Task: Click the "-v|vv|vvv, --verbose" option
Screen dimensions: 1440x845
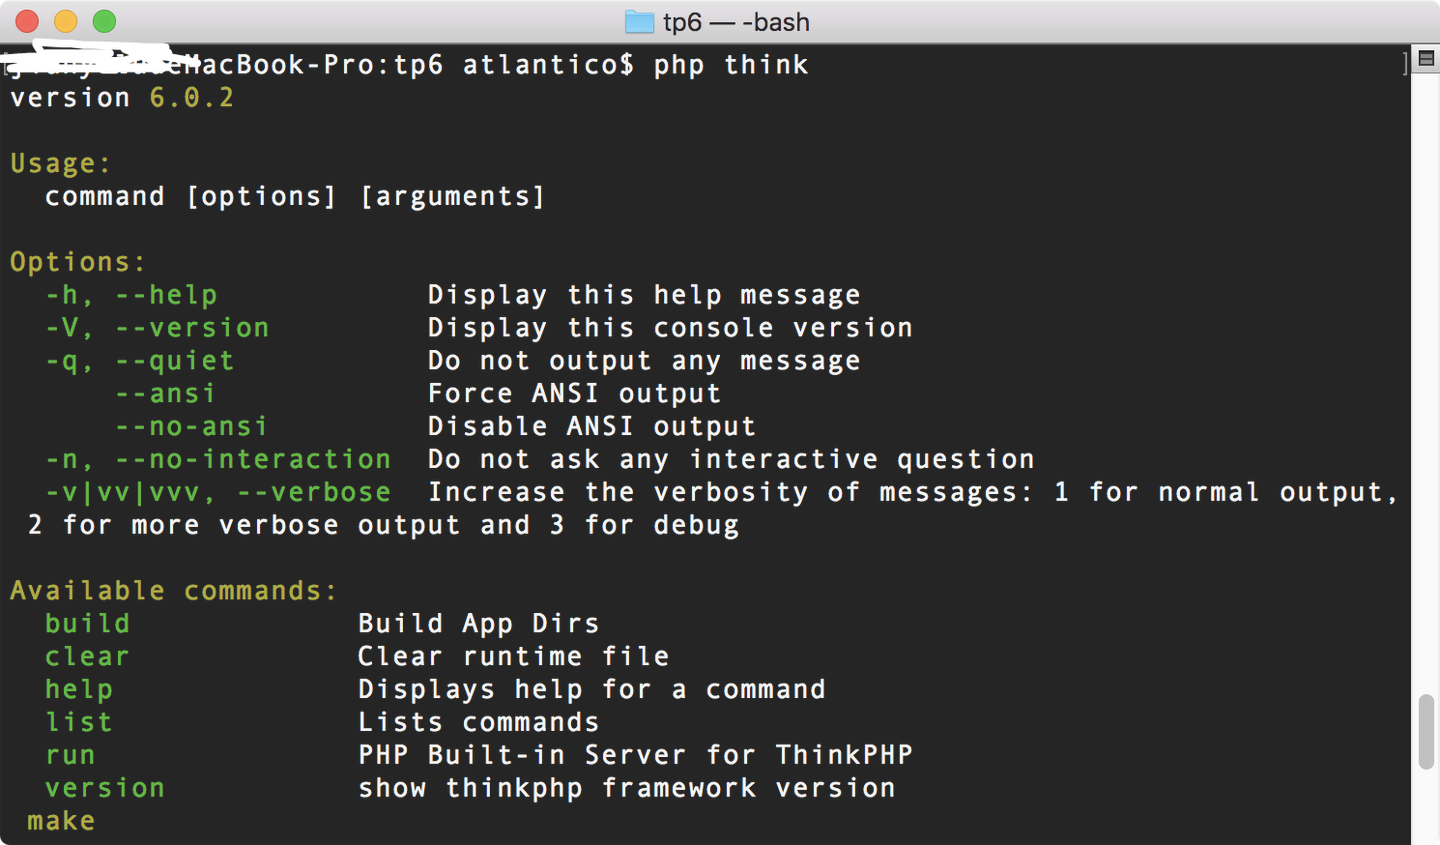Action: coord(218,493)
